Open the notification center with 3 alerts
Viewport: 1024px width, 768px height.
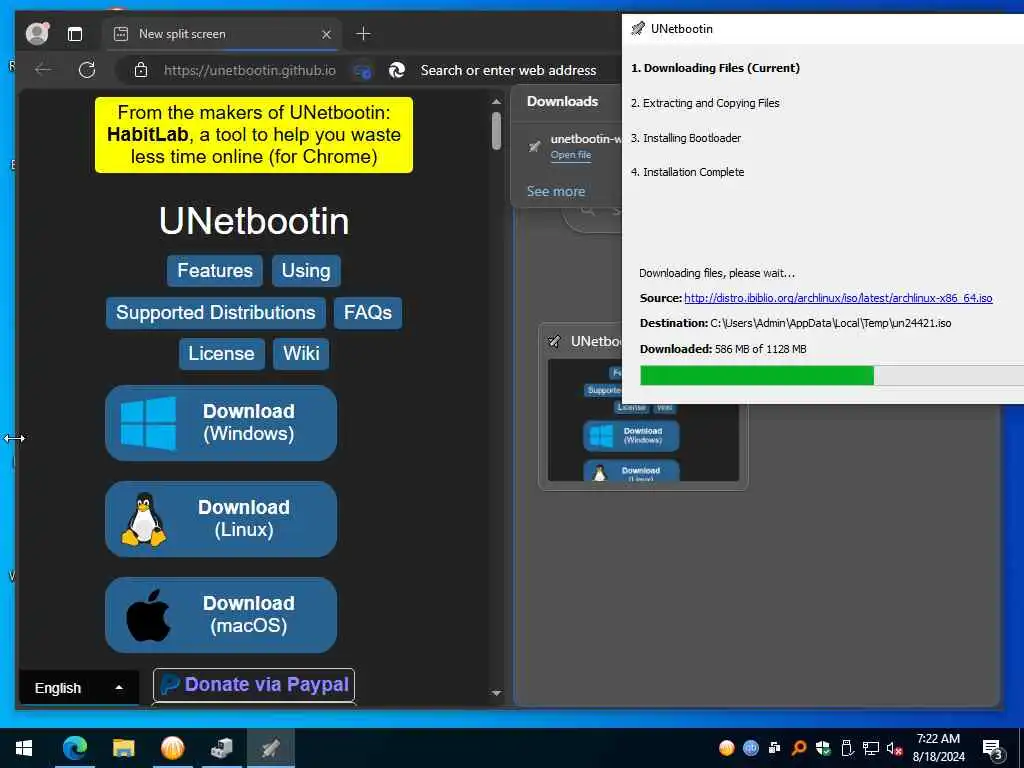pyautogui.click(x=992, y=749)
